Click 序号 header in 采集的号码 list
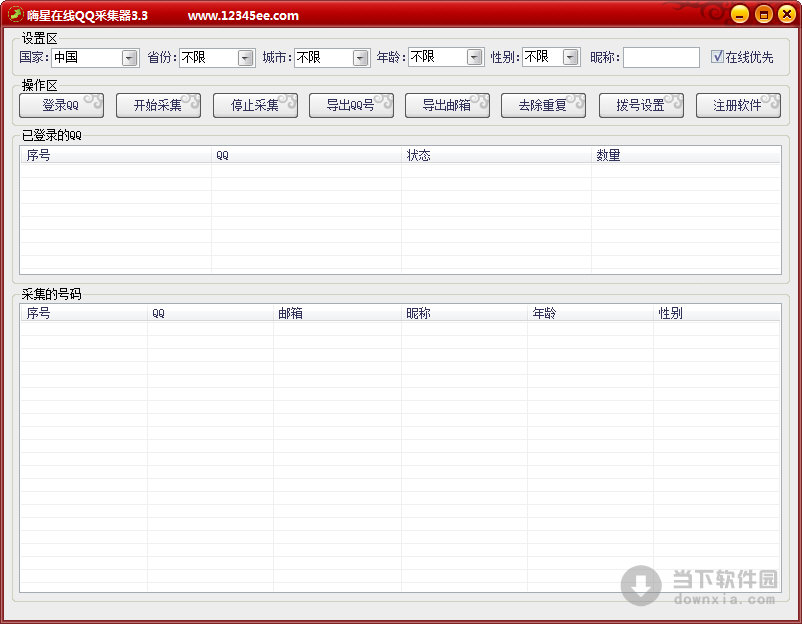This screenshot has height=624, width=802. pyautogui.click(x=84, y=313)
